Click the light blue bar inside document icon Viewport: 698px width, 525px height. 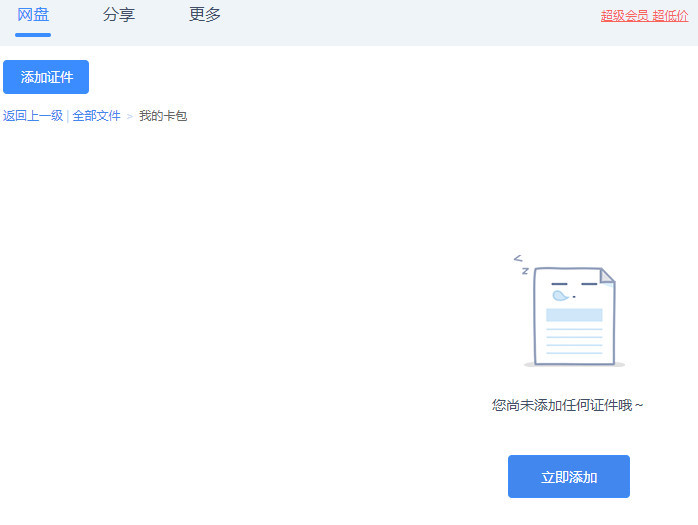tap(574, 315)
